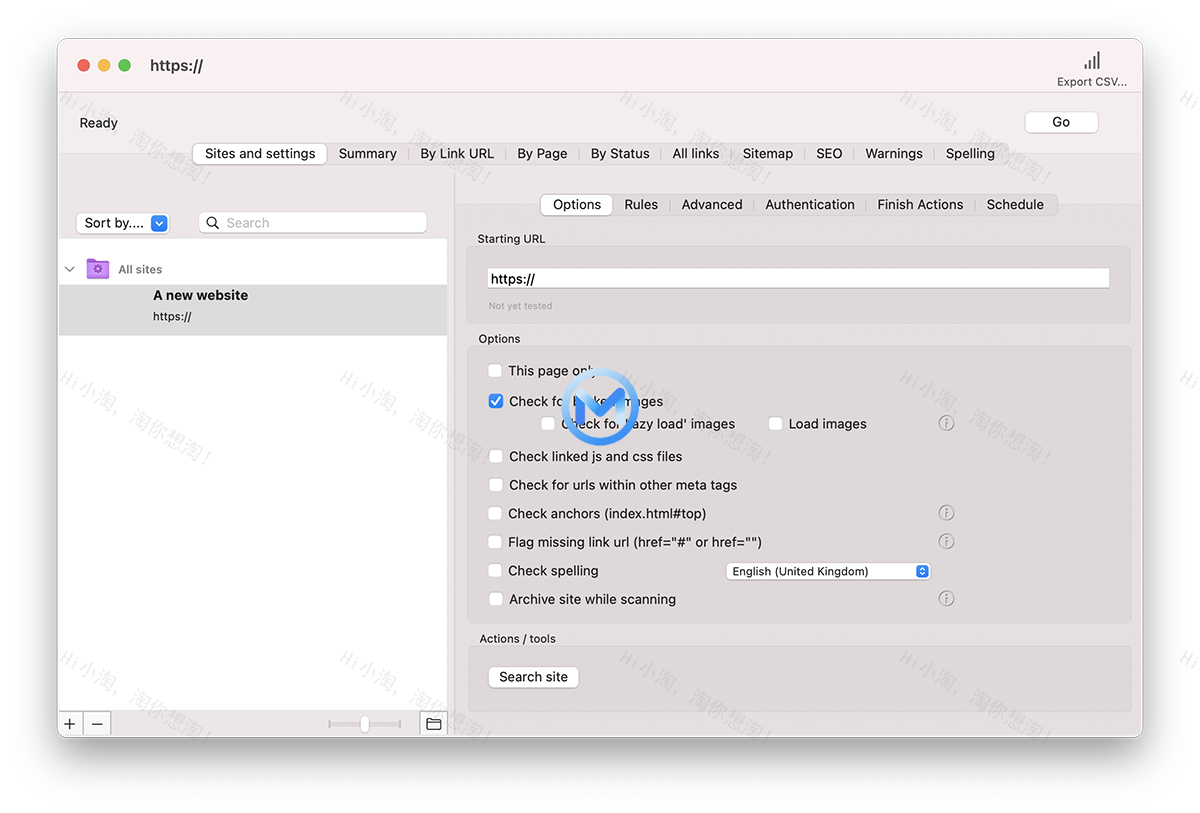Image resolution: width=1200 pixels, height=813 pixels.
Task: Open the Rules tab
Action: point(641,204)
